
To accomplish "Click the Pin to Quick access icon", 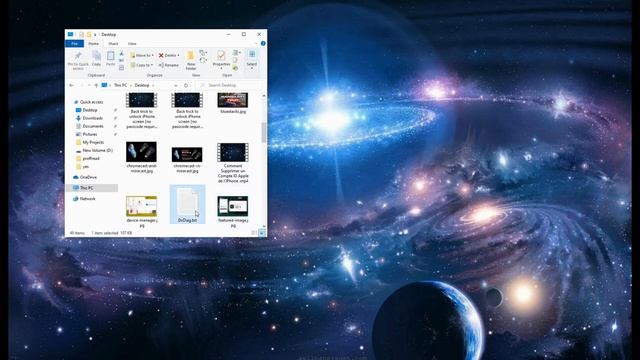I will (78, 56).
